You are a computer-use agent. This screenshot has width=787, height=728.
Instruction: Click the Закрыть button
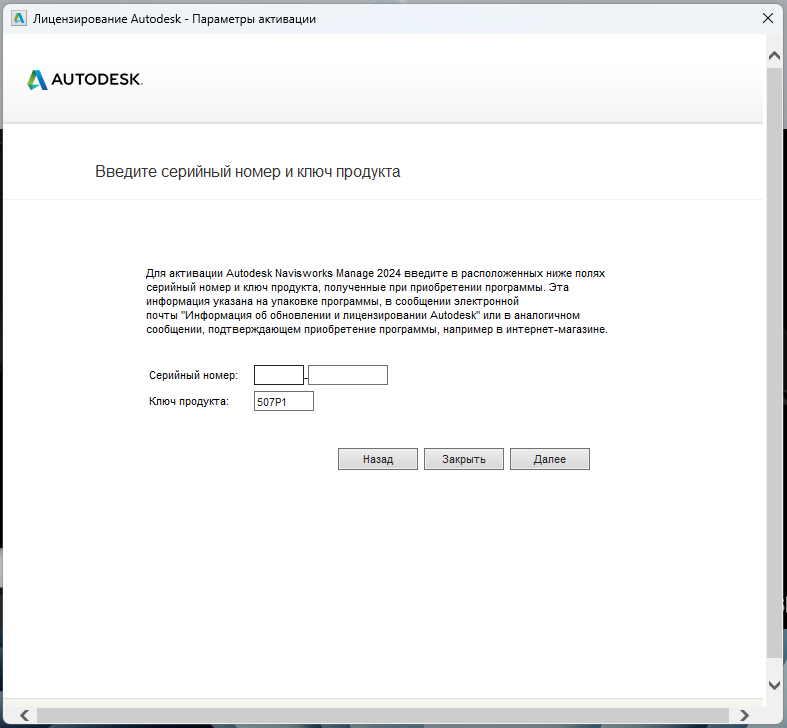[464, 459]
